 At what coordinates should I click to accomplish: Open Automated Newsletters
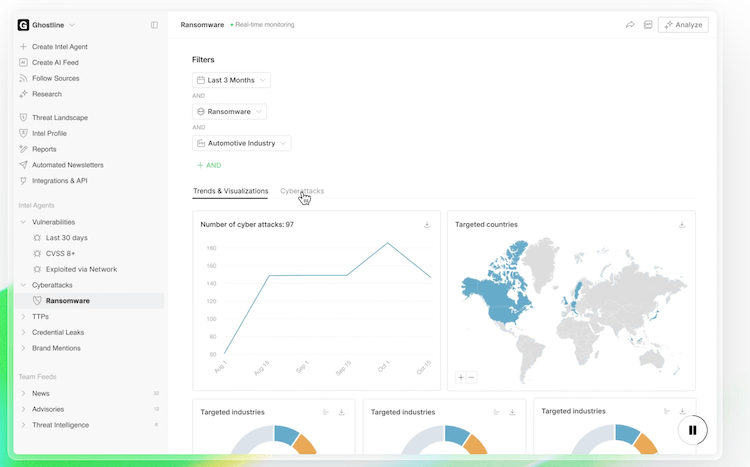pyautogui.click(x=67, y=165)
